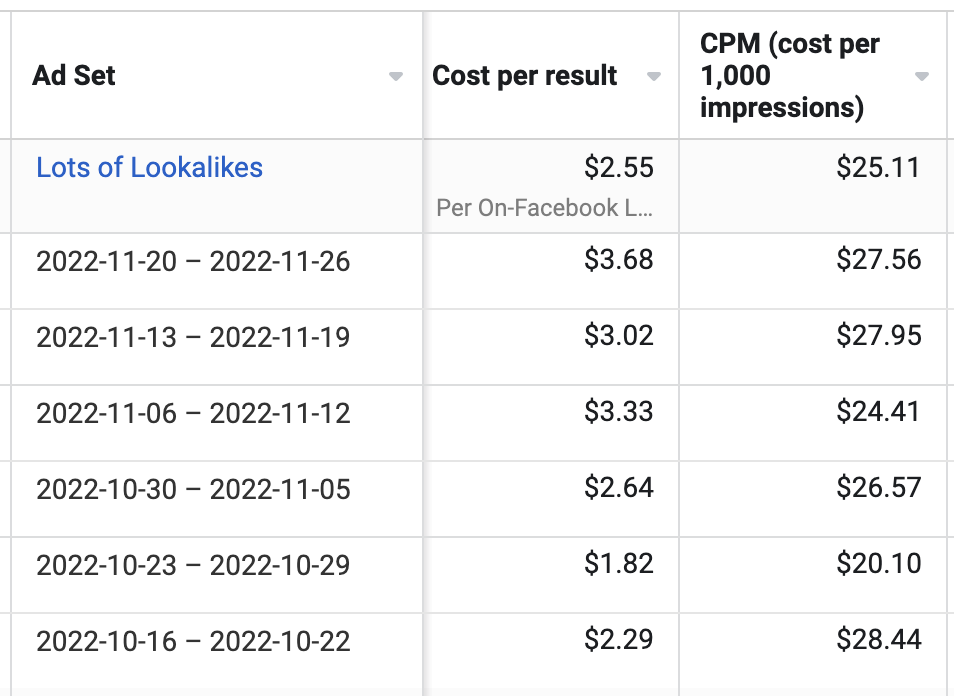This screenshot has width=954, height=696.
Task: Click the Per On-Facebook L... caption text
Action: [x=545, y=208]
